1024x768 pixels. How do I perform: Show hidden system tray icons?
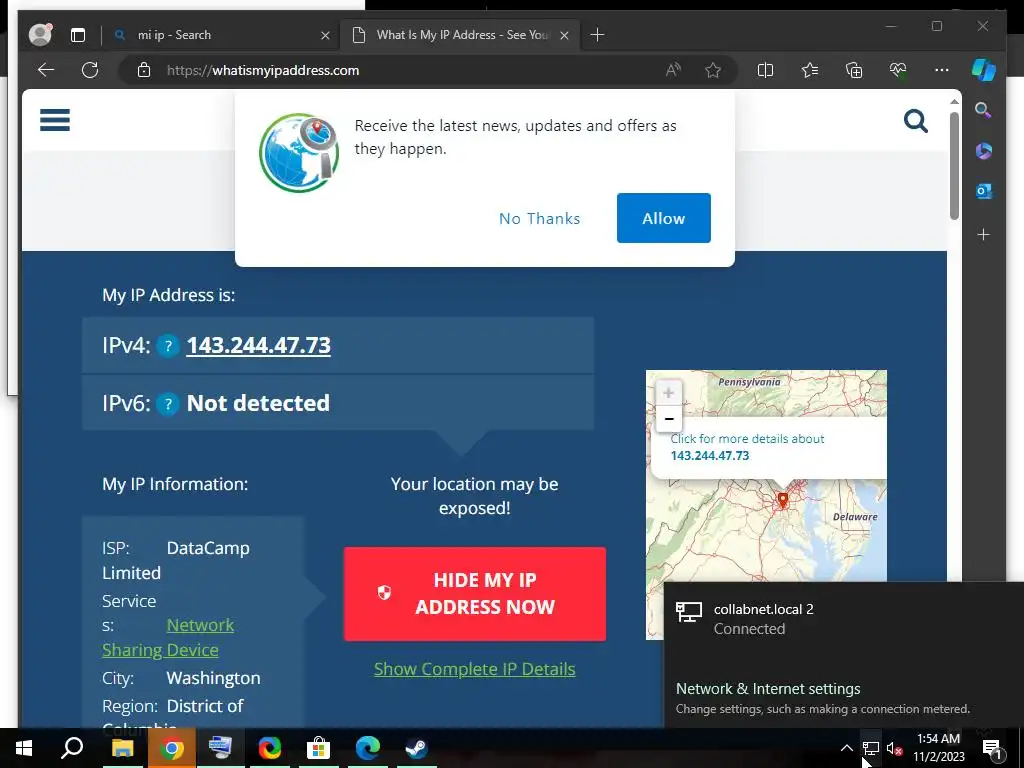pyautogui.click(x=846, y=748)
